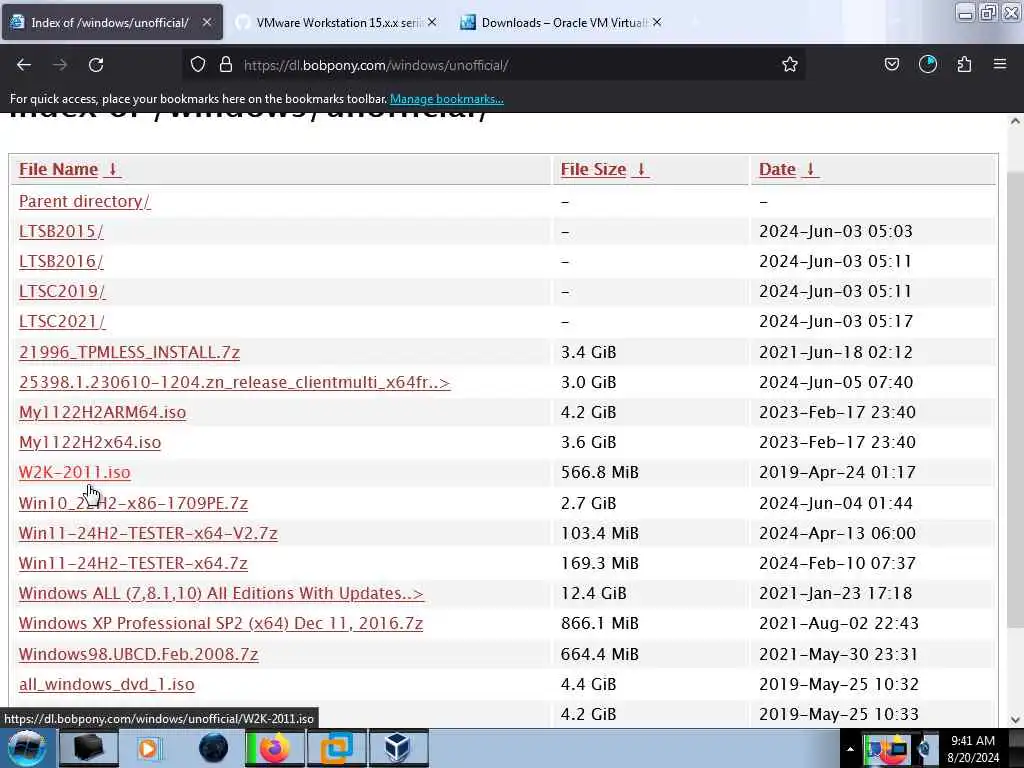
Task: Download Windows98.UBCD.Feb.2008.7z
Action: (138, 654)
